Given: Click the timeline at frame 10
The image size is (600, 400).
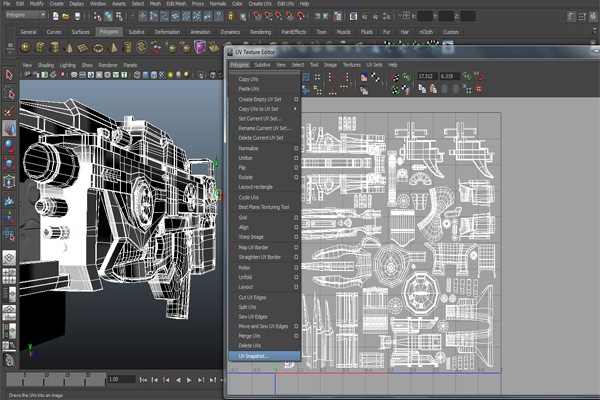Looking at the screenshot, I should [46, 379].
